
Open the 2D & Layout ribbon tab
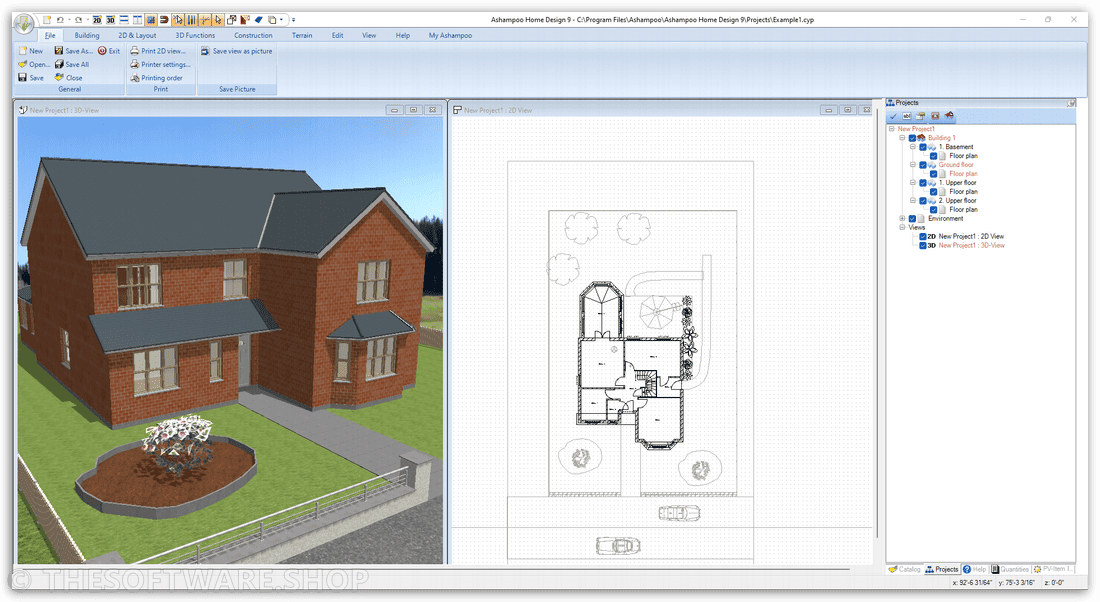[x=137, y=35]
